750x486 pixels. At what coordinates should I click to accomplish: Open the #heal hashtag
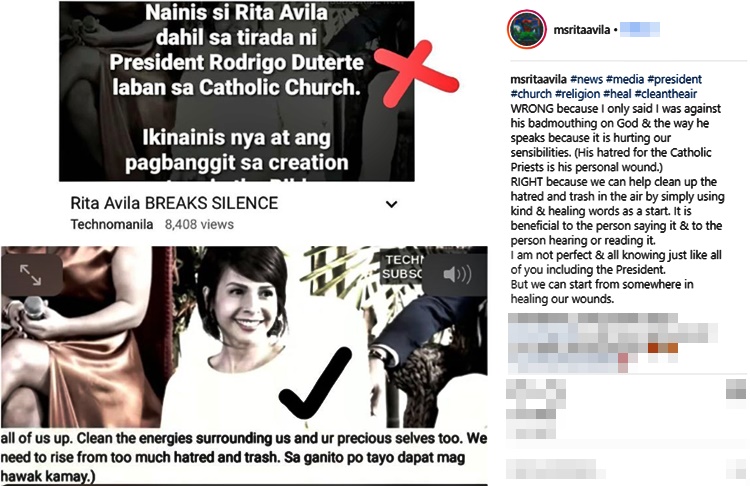coord(617,94)
